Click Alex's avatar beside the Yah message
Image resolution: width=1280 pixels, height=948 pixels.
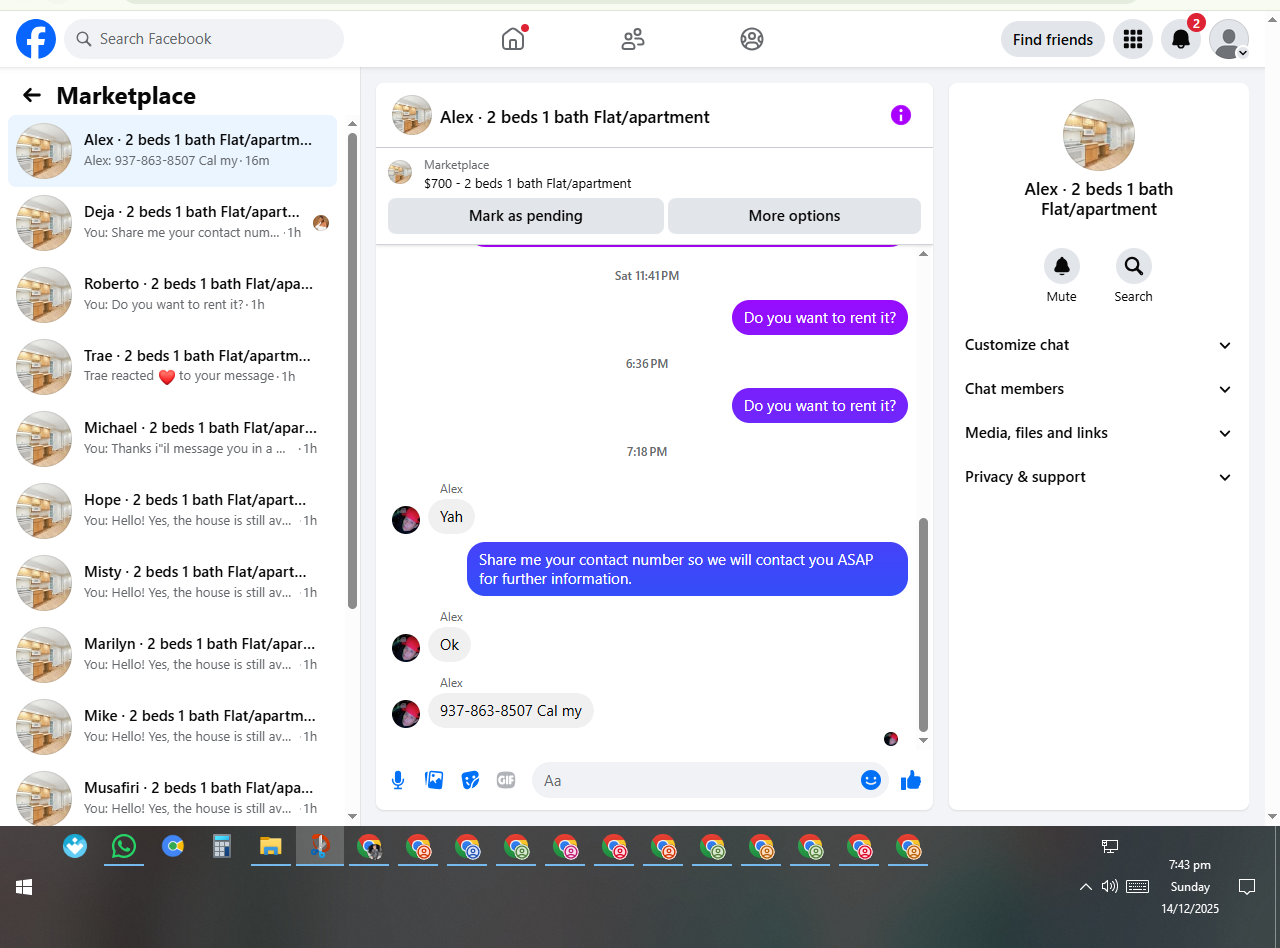(406, 520)
